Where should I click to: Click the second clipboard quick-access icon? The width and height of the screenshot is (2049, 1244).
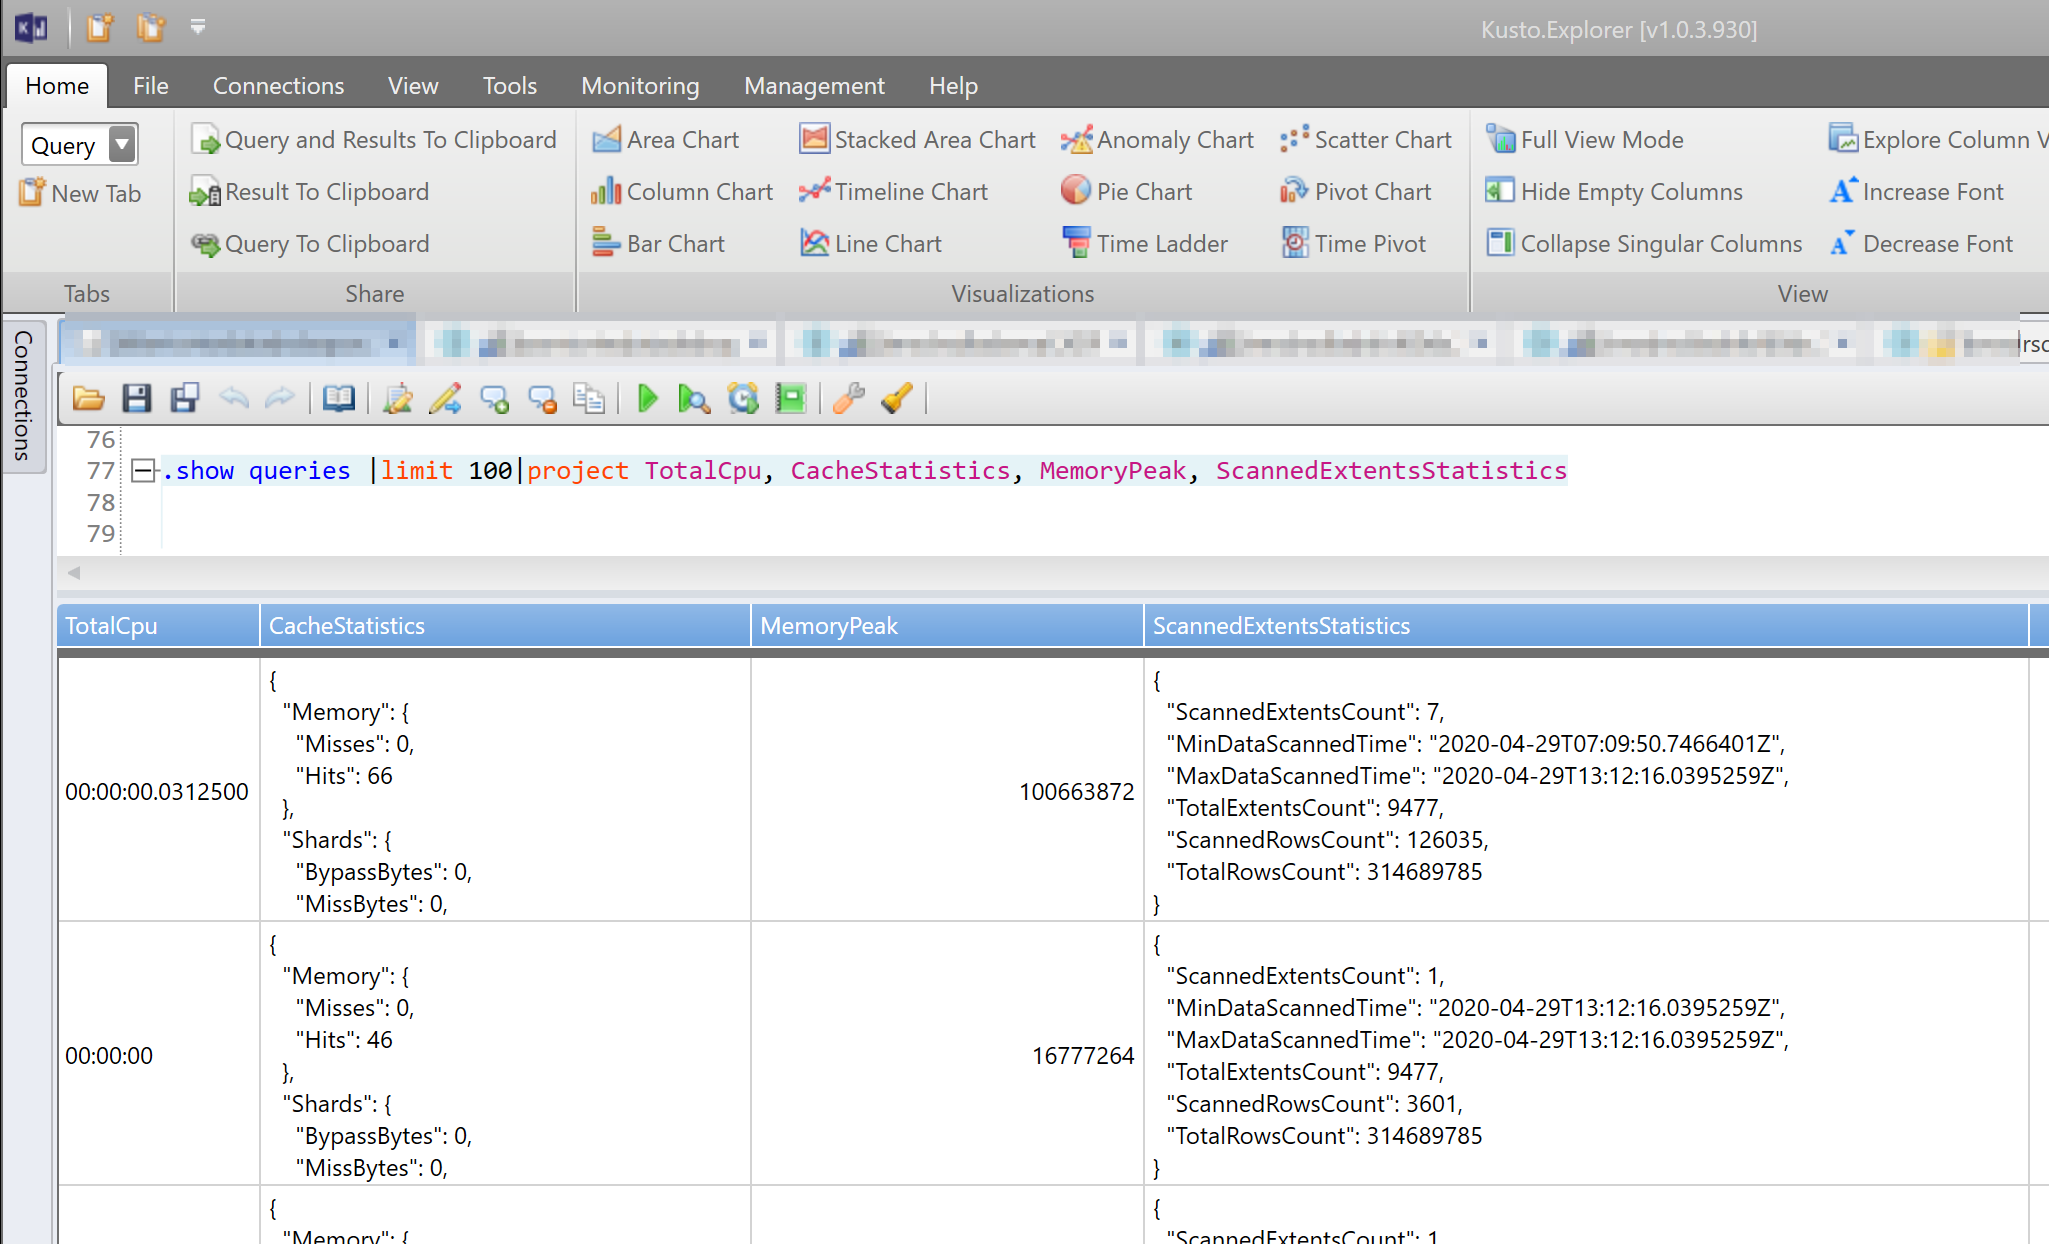click(151, 27)
